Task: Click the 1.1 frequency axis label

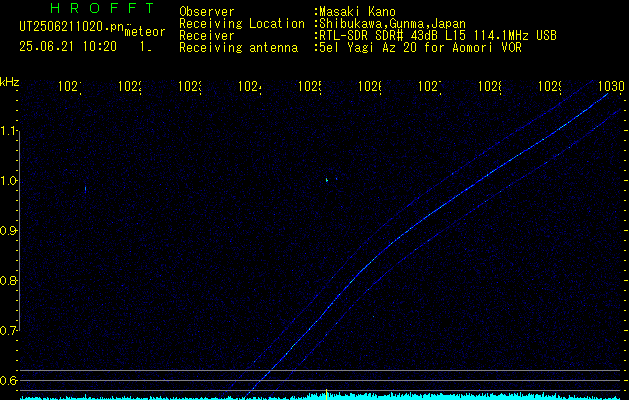Action: coord(8,131)
